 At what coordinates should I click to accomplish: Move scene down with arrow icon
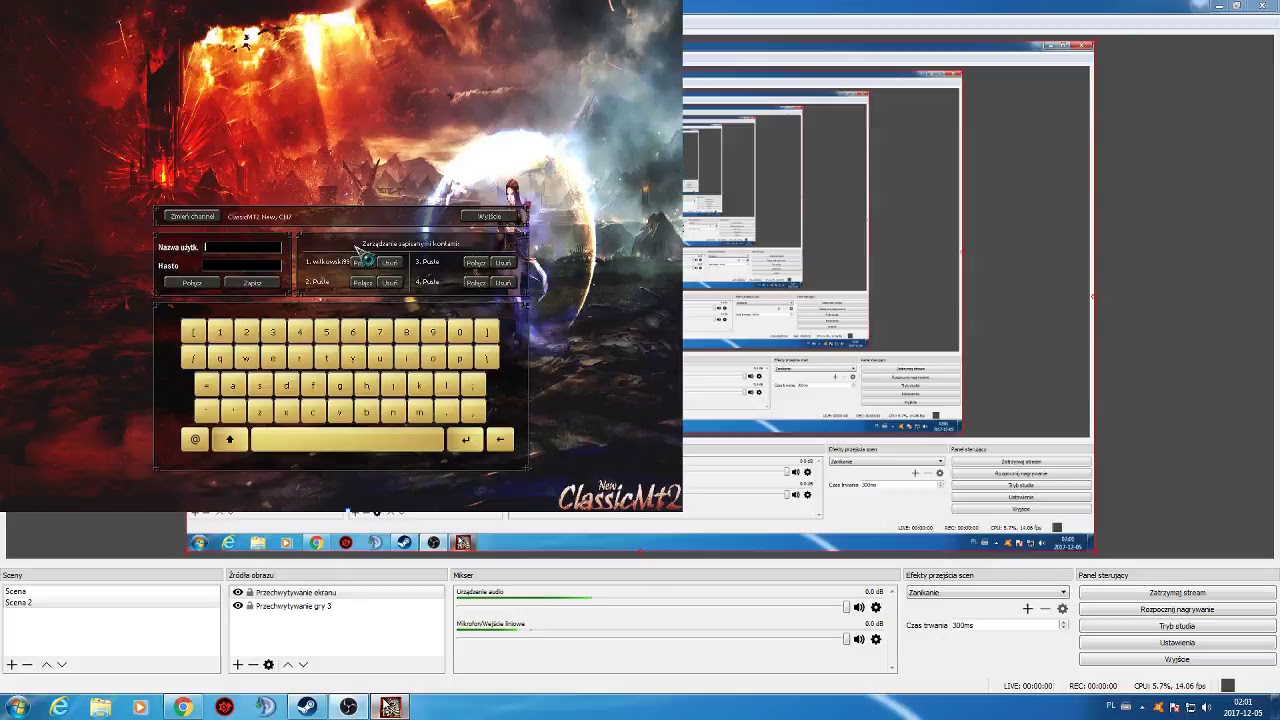(x=62, y=664)
